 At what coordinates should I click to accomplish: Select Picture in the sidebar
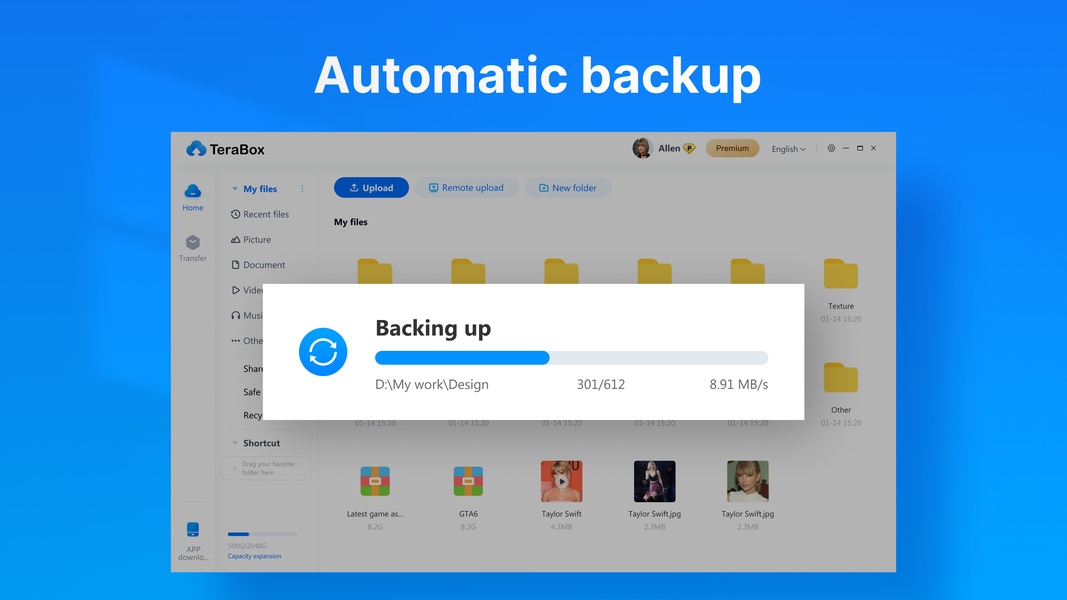(x=256, y=240)
